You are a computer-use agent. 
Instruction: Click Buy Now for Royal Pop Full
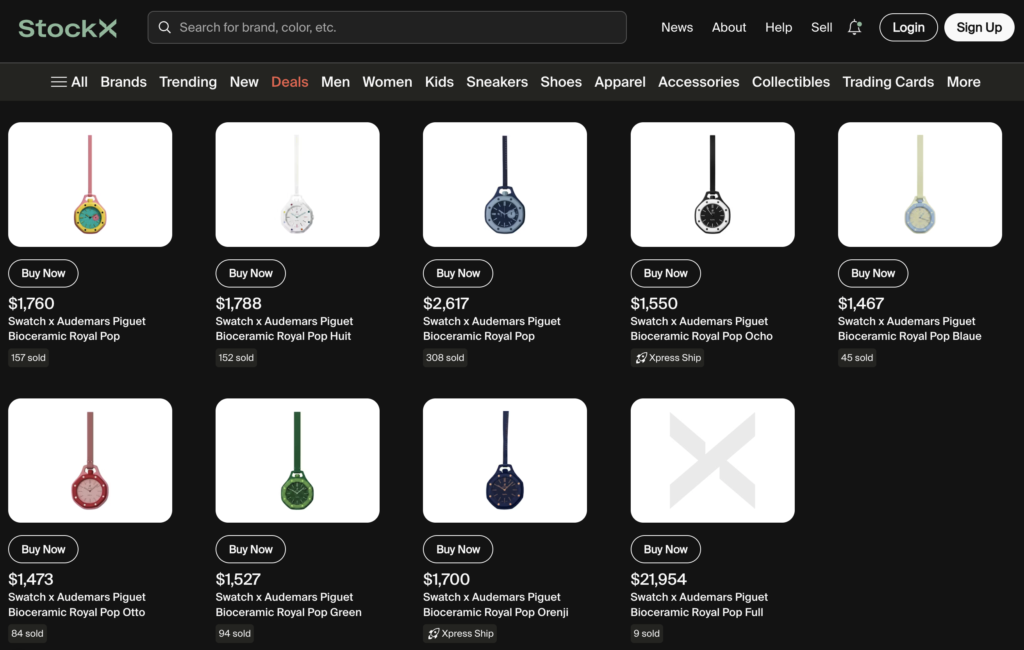[665, 549]
